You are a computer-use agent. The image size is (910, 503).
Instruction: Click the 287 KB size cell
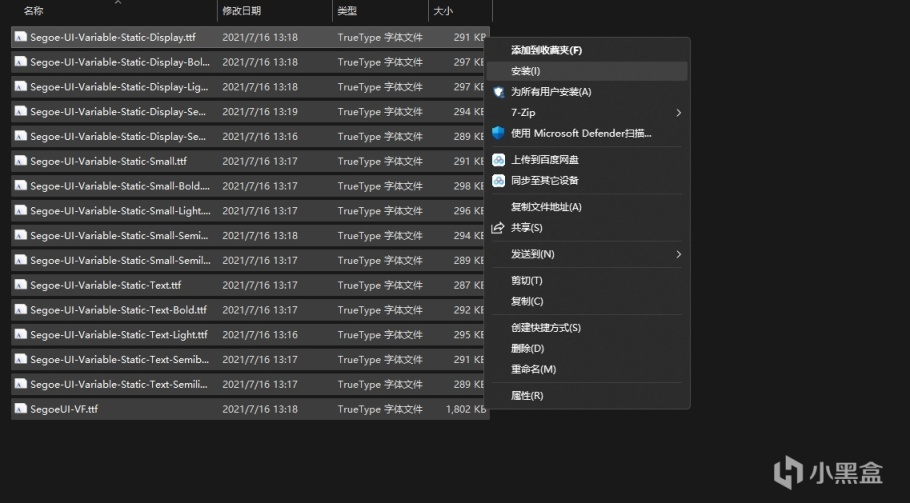pos(470,285)
